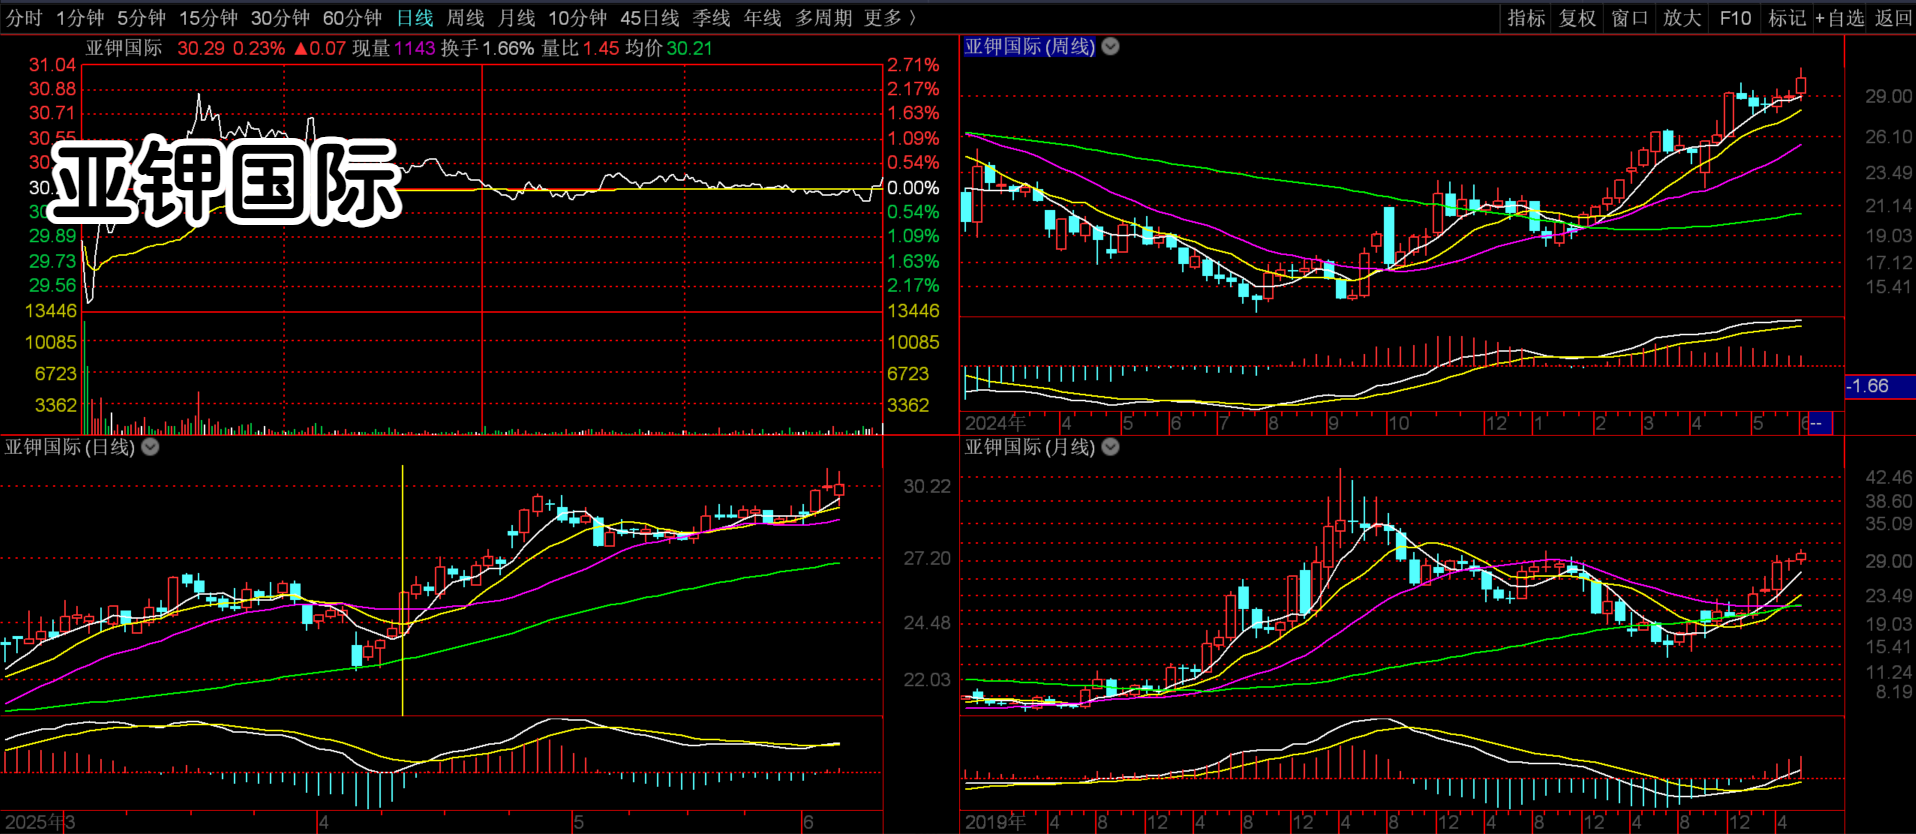Select the 15分钟 period tab

point(208,18)
